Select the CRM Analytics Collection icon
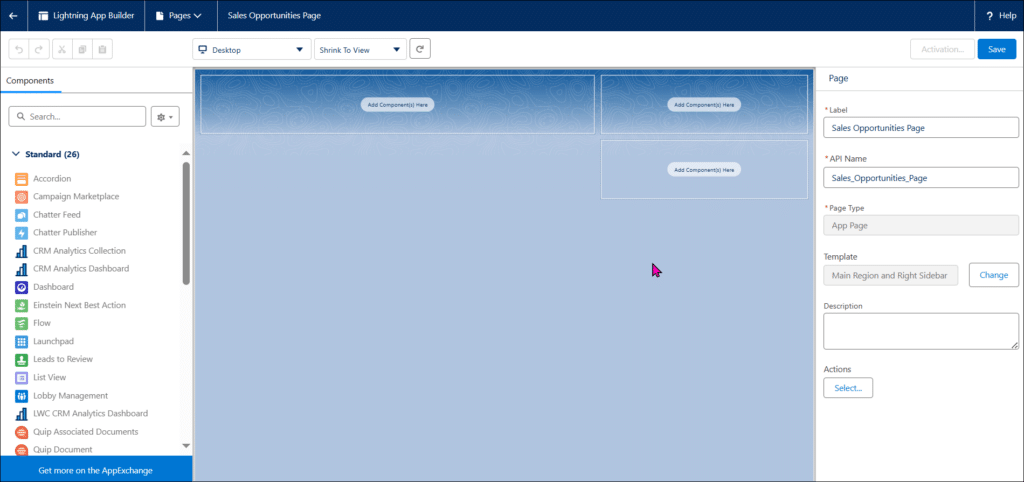This screenshot has height=482, width=1024. pyautogui.click(x=22, y=251)
